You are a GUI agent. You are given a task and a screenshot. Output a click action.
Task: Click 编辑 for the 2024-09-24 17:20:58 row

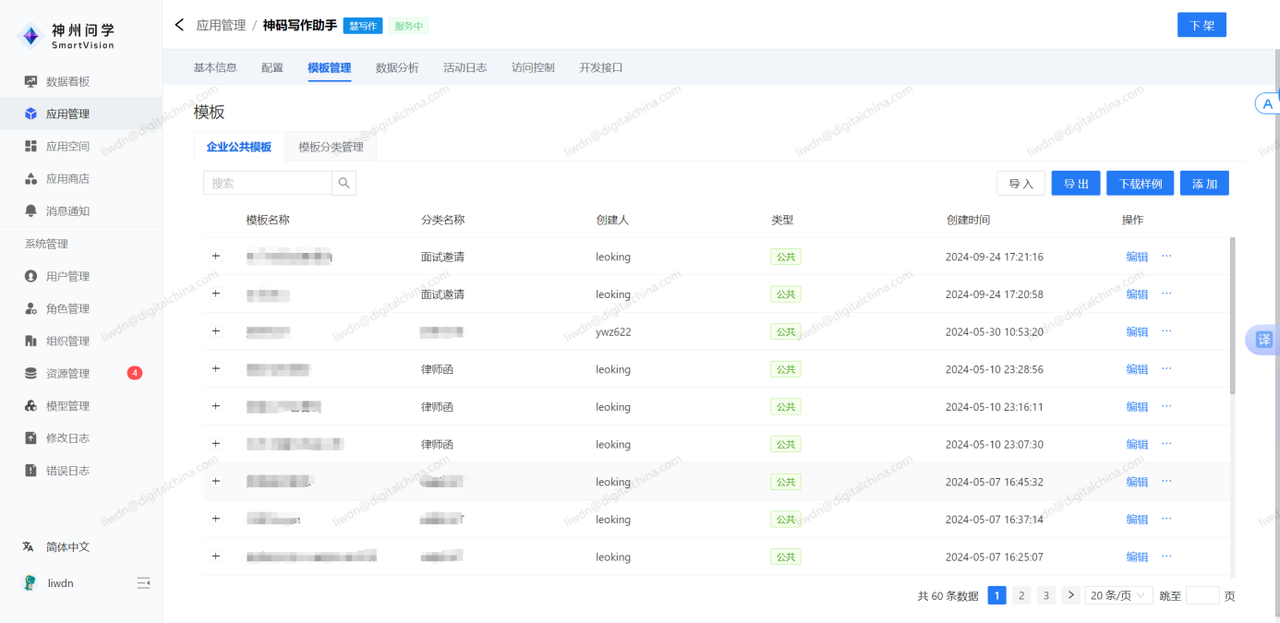point(1136,294)
